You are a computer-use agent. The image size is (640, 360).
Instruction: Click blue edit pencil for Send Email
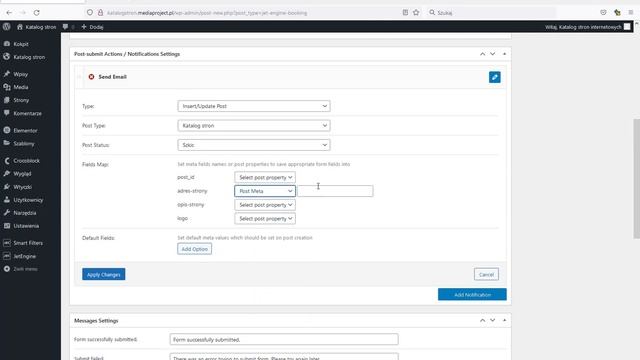[x=495, y=77]
